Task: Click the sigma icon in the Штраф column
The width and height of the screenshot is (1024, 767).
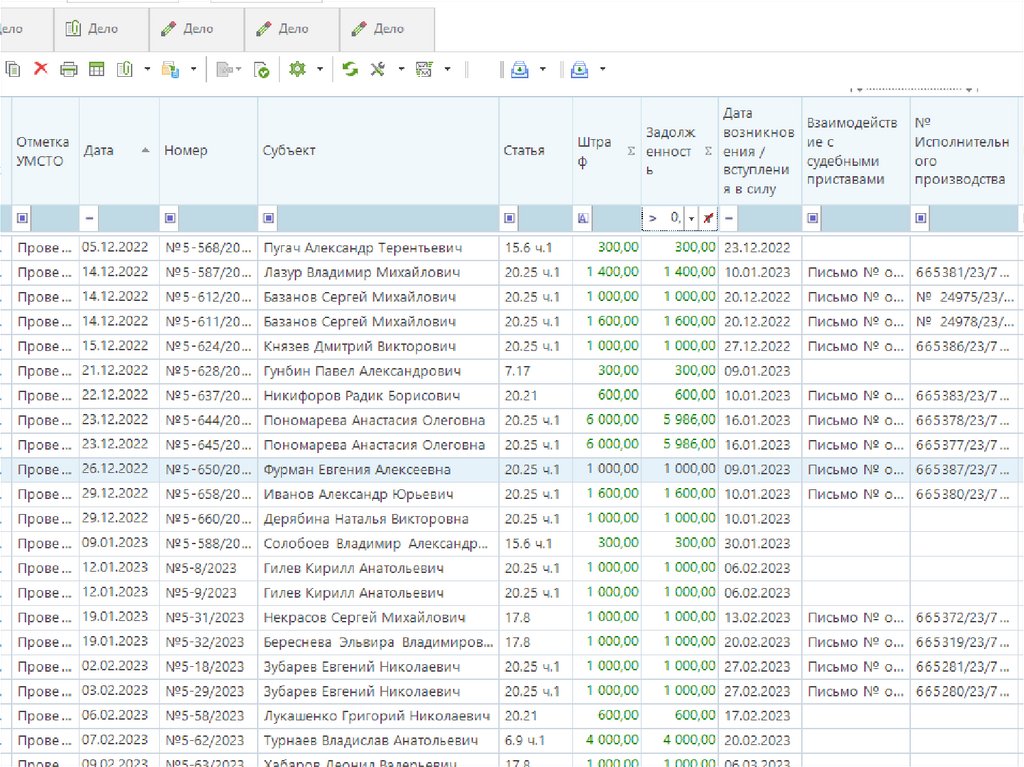Action: [630, 151]
